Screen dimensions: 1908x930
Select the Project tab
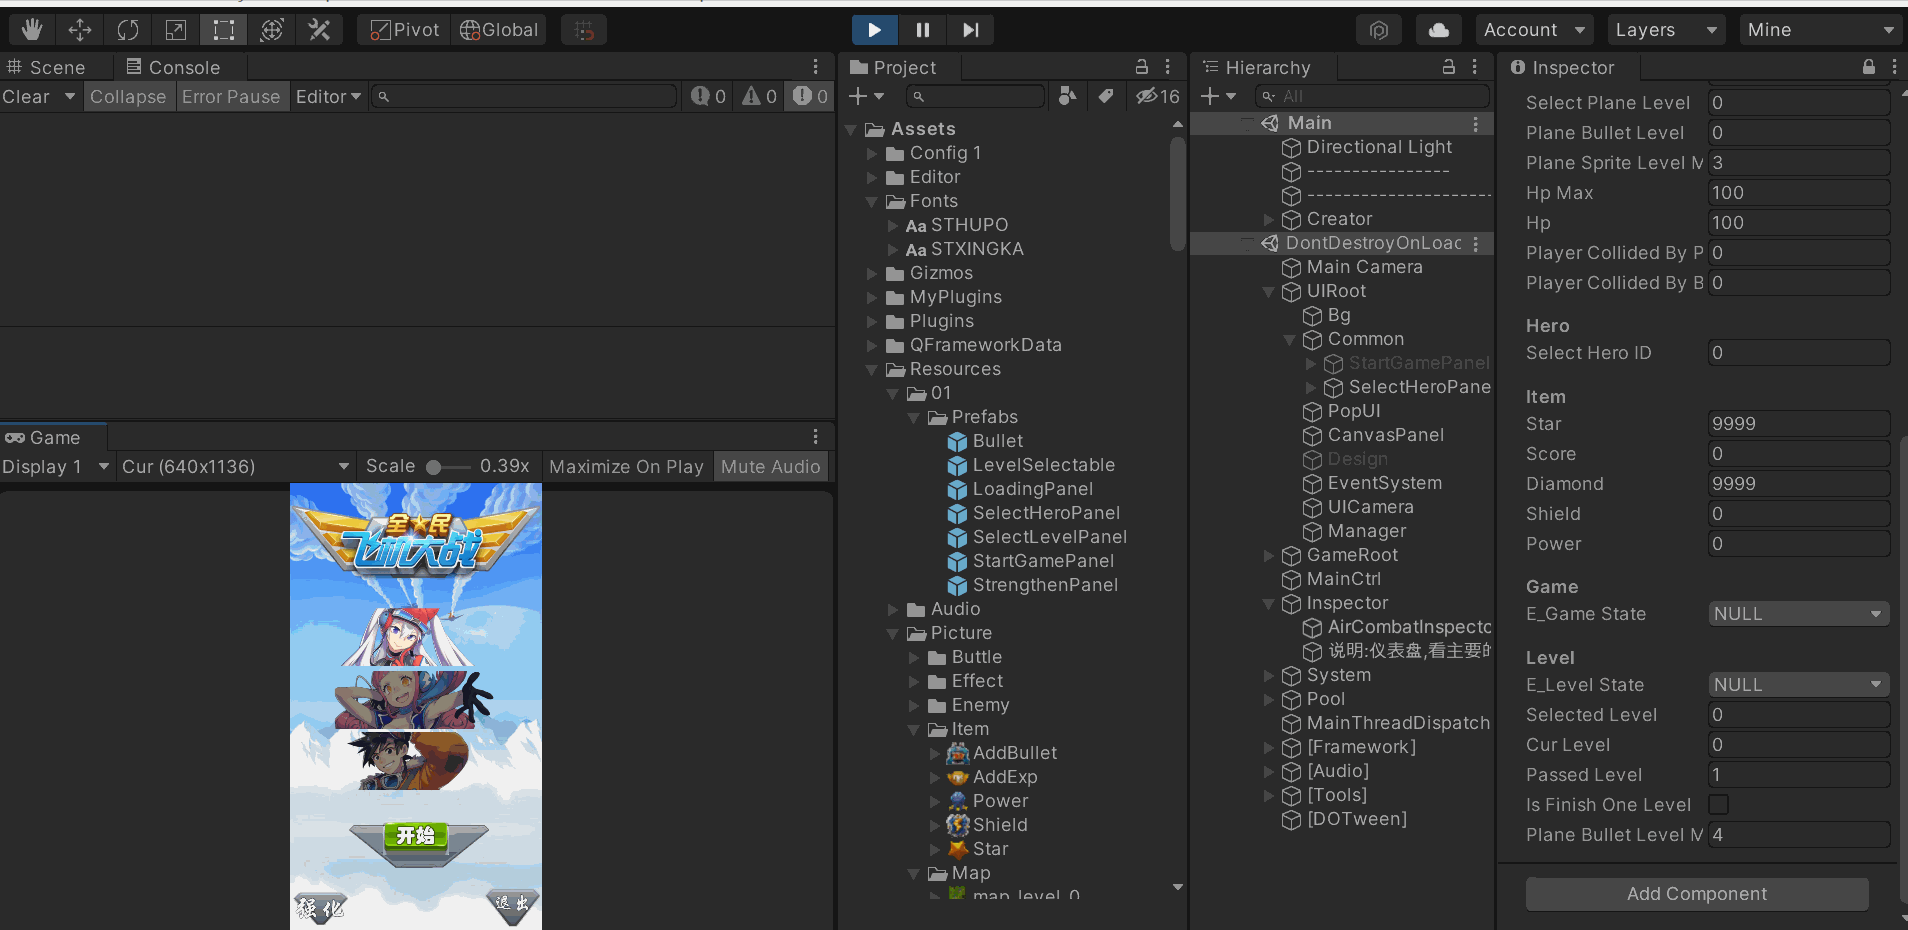coord(893,67)
